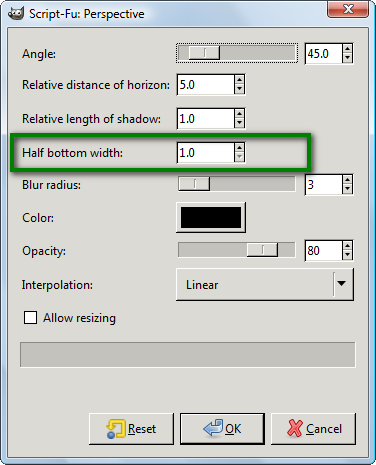Viewport: 376px width, 465px height.
Task: Confirm with the OK button
Action: [x=222, y=429]
